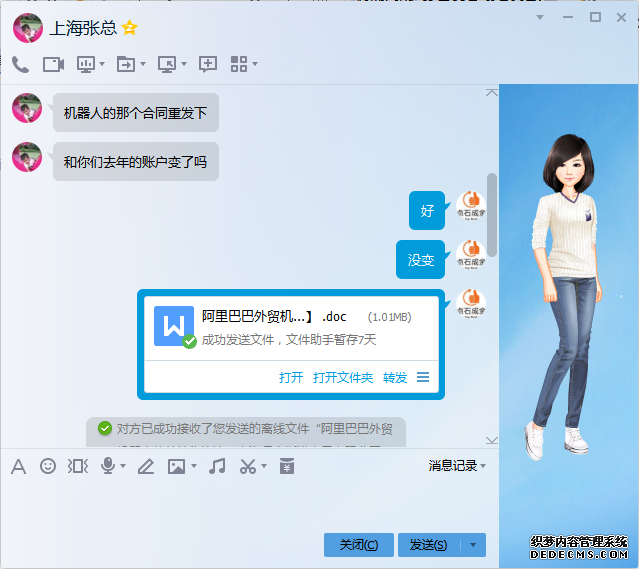The width and height of the screenshot is (639, 569).
Task: Expand the microphone options arrow
Action: pos(123,465)
